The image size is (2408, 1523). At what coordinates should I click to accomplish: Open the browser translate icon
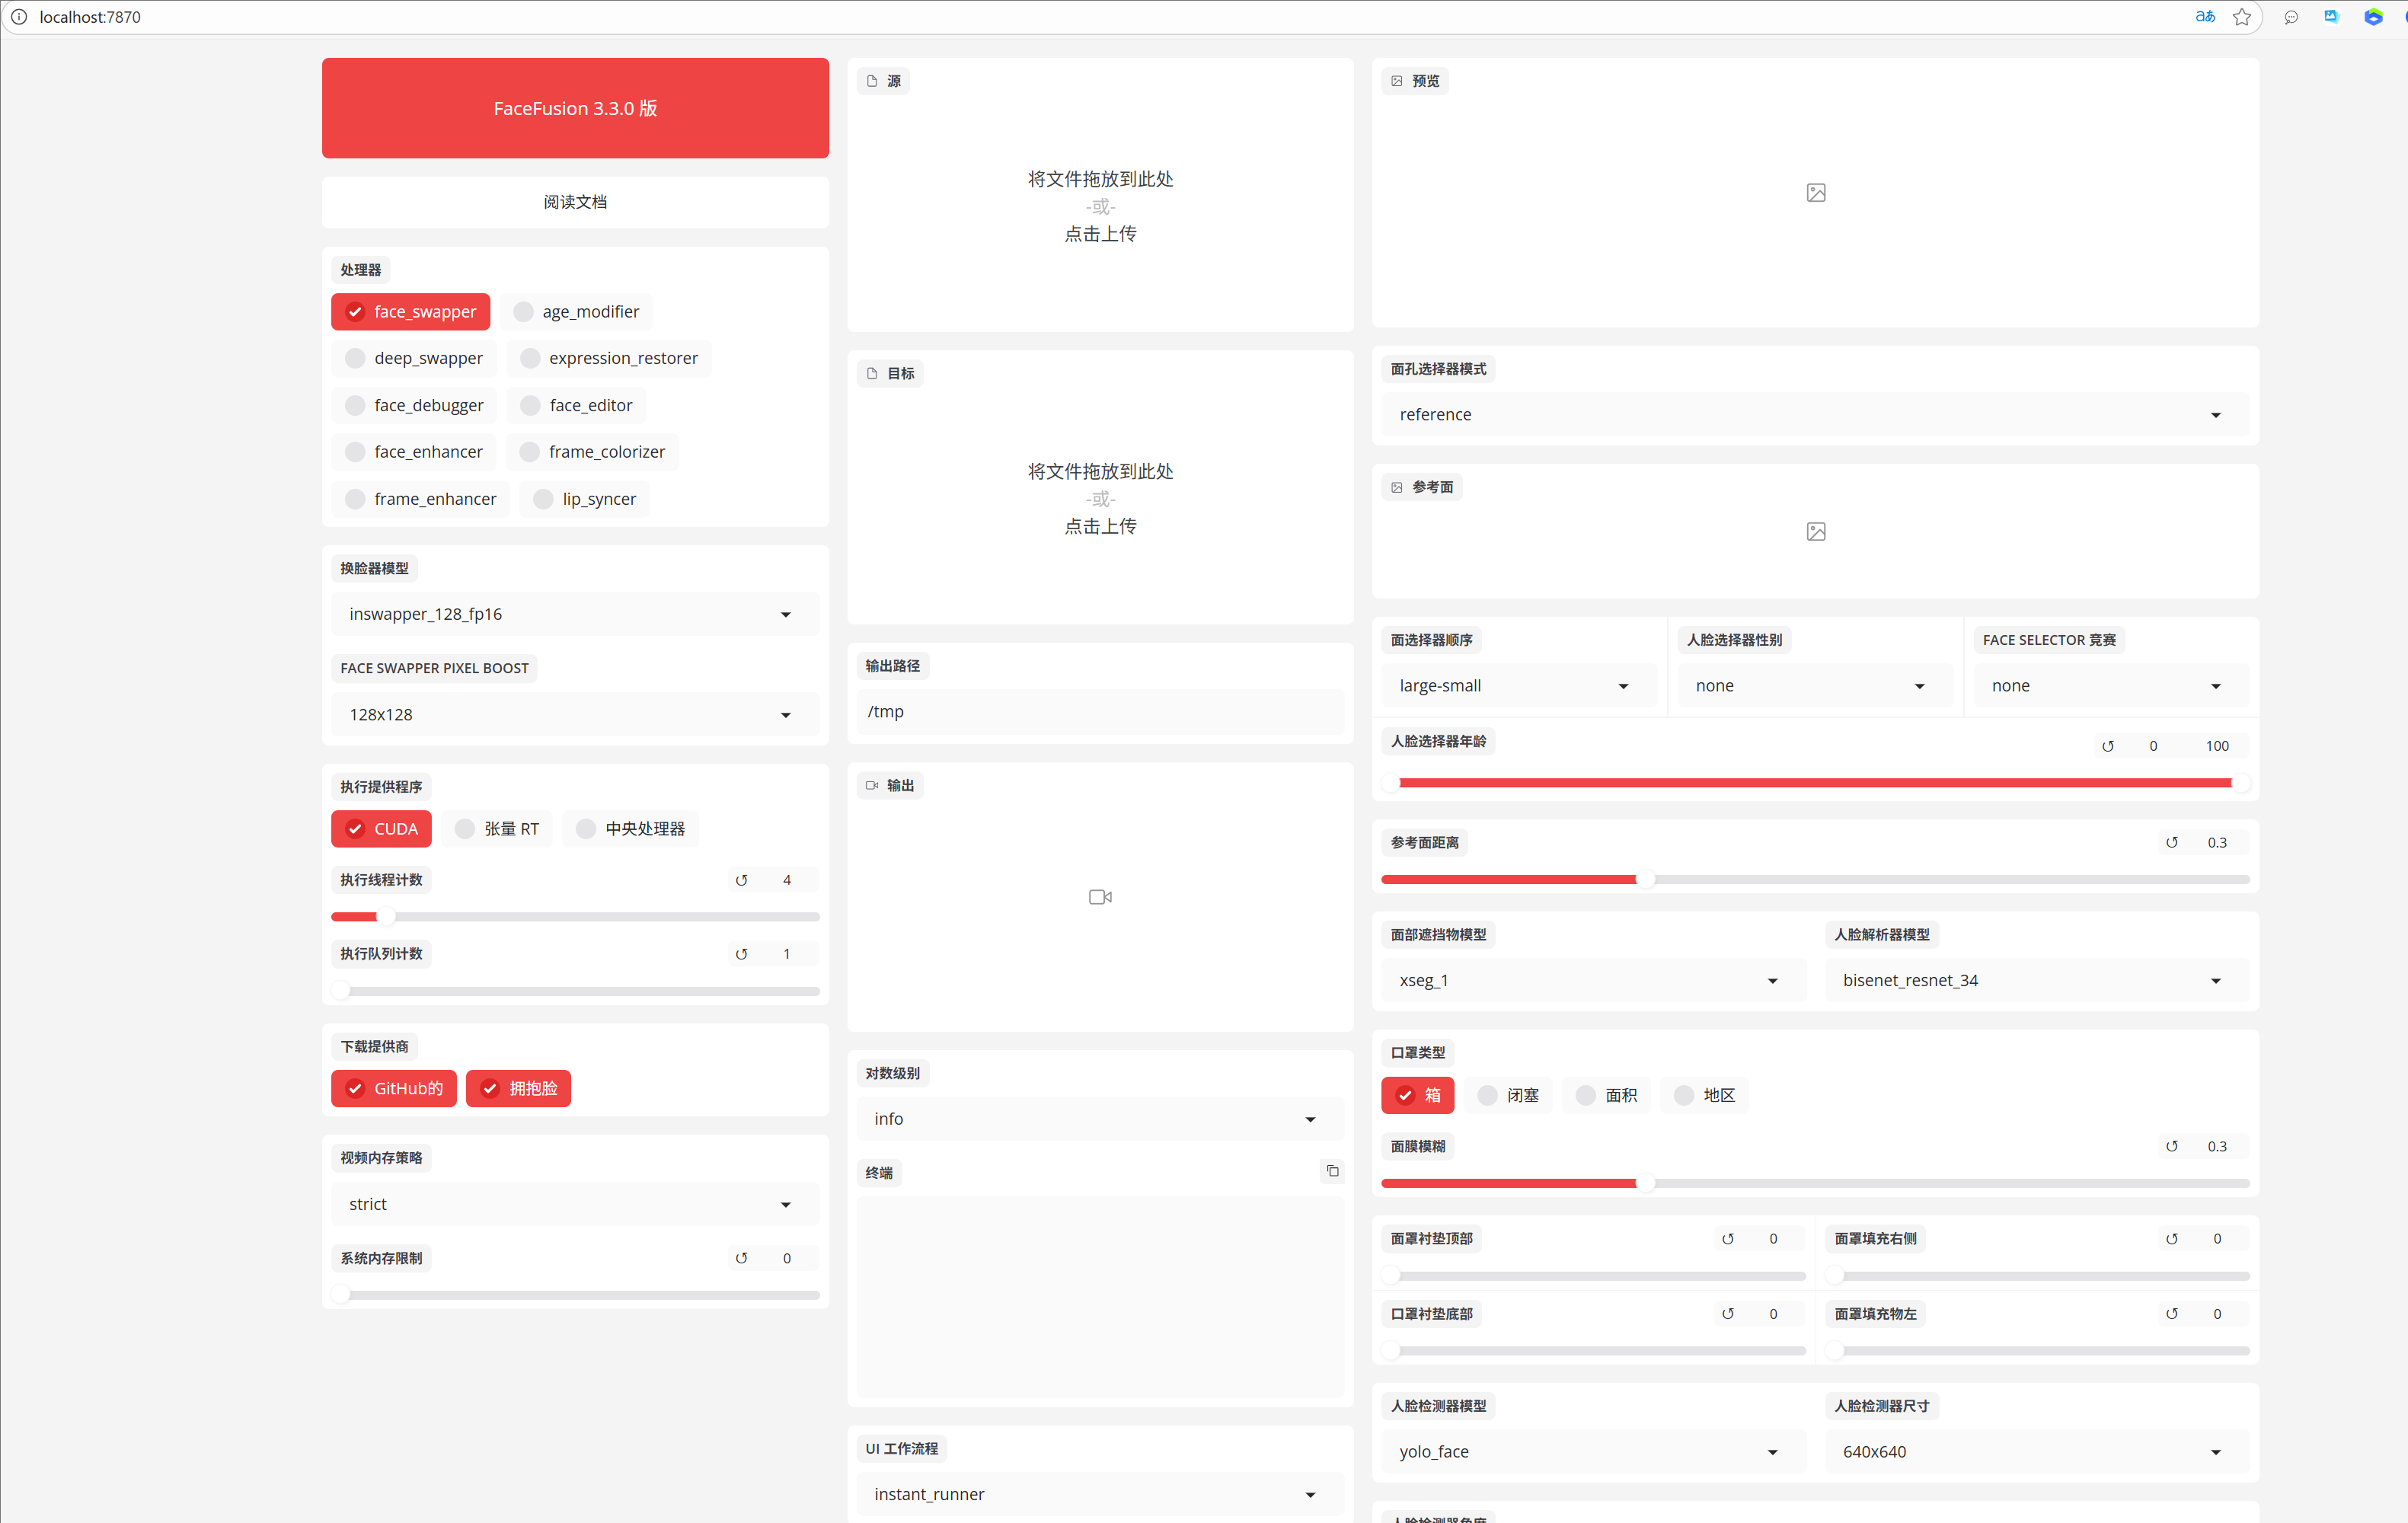point(2205,17)
